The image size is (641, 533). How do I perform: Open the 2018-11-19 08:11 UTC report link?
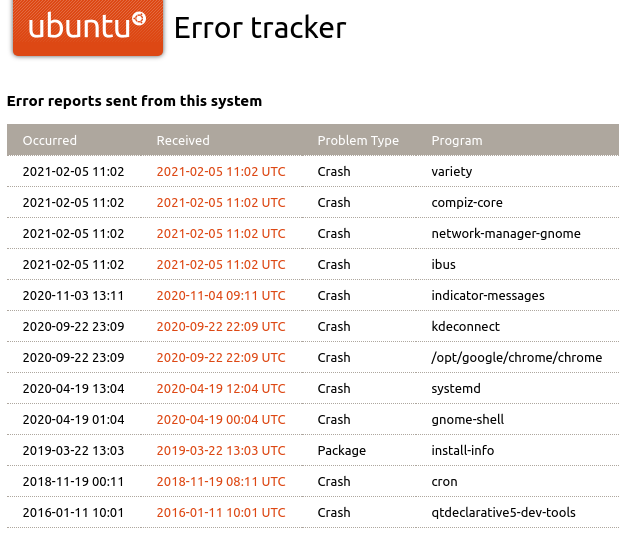221,481
